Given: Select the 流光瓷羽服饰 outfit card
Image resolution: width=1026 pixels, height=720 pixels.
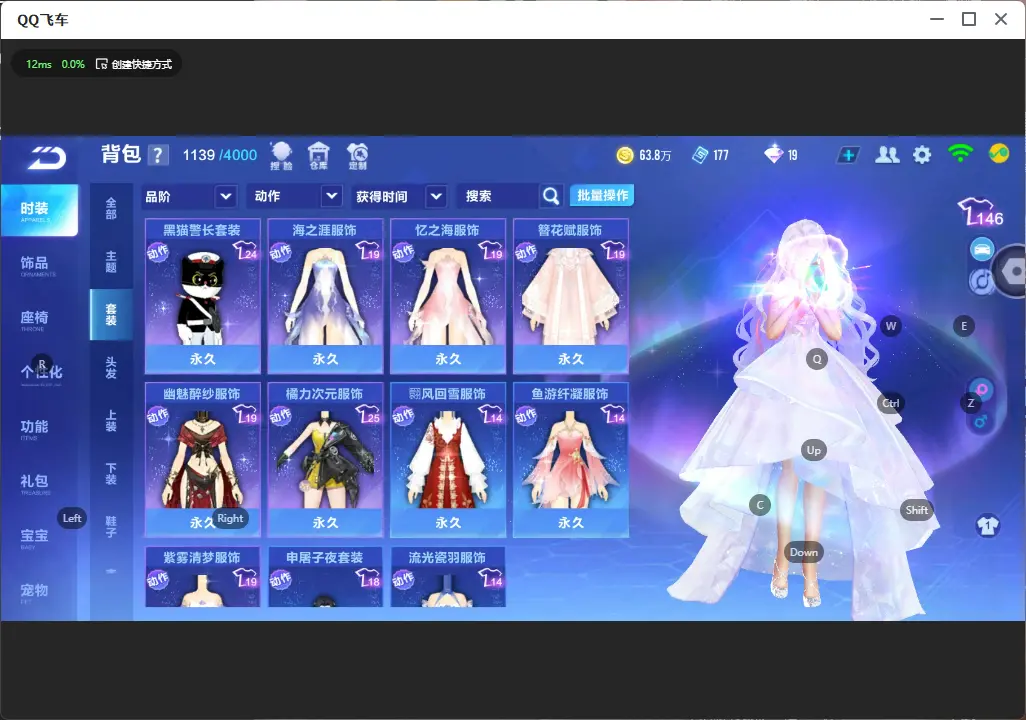Looking at the screenshot, I should tap(448, 577).
